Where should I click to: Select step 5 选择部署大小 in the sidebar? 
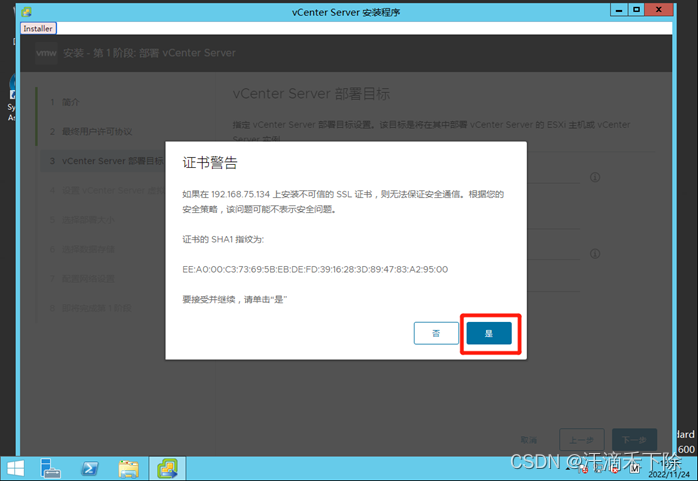click(x=82, y=220)
